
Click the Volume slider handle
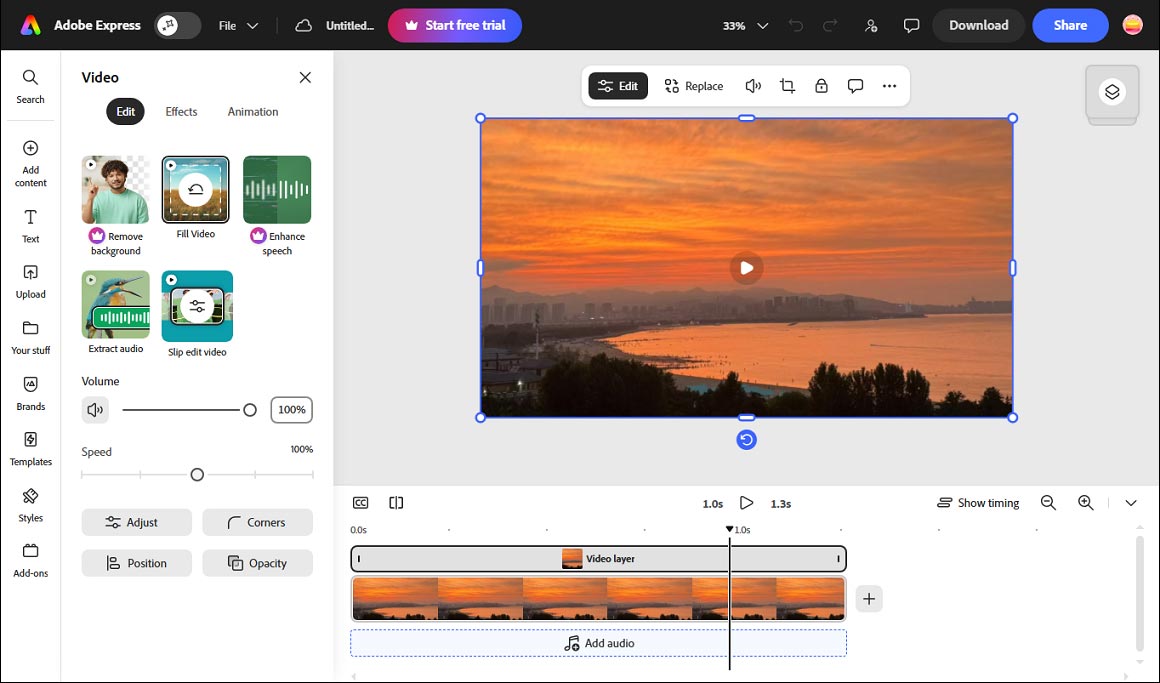point(250,410)
